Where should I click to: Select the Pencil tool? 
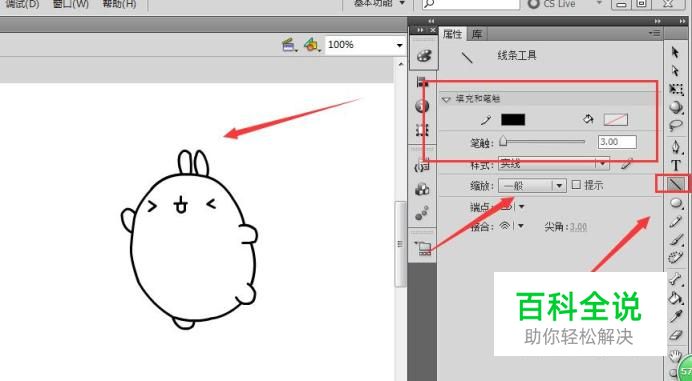point(676,221)
